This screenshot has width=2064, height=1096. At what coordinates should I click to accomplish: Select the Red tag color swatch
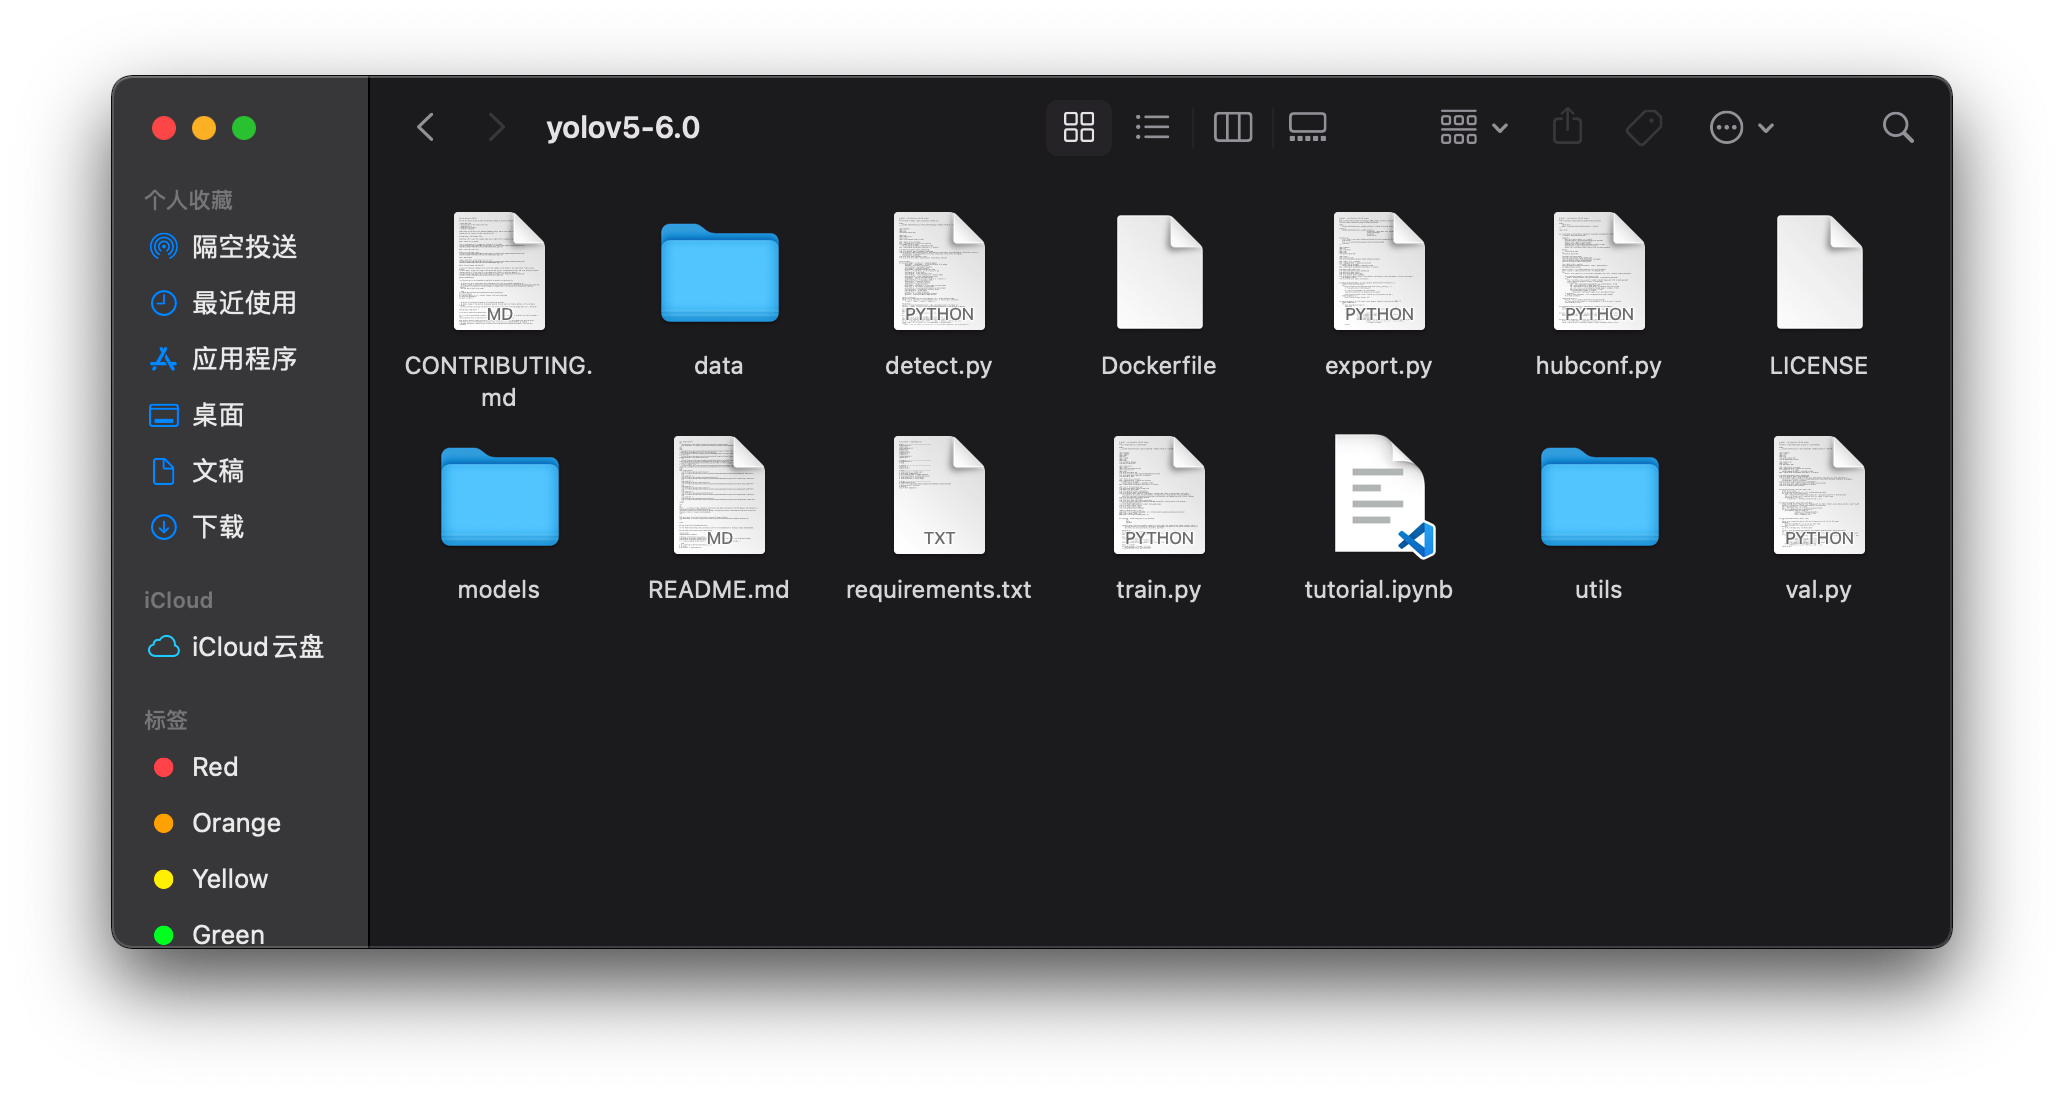click(x=164, y=767)
